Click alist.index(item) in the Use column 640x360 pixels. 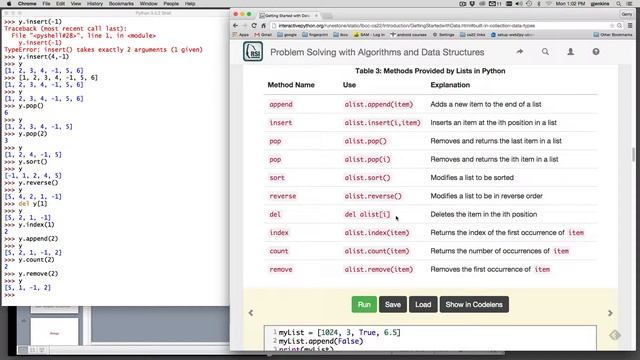coord(376,233)
